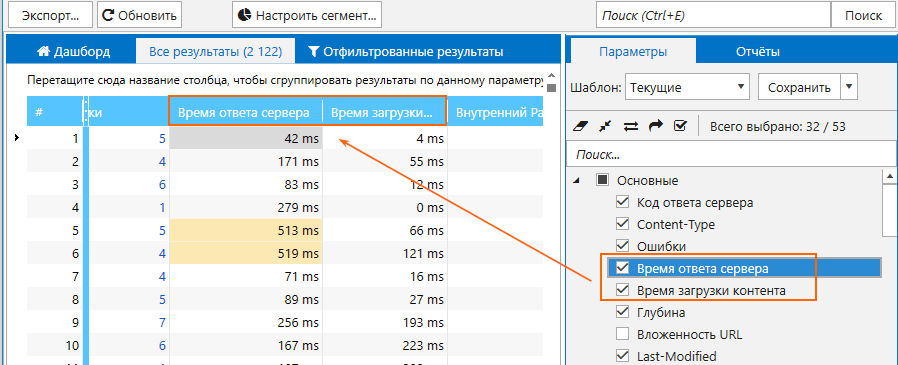Click the house icon on Дашборд tab
The width and height of the screenshot is (898, 365).
pos(43,52)
